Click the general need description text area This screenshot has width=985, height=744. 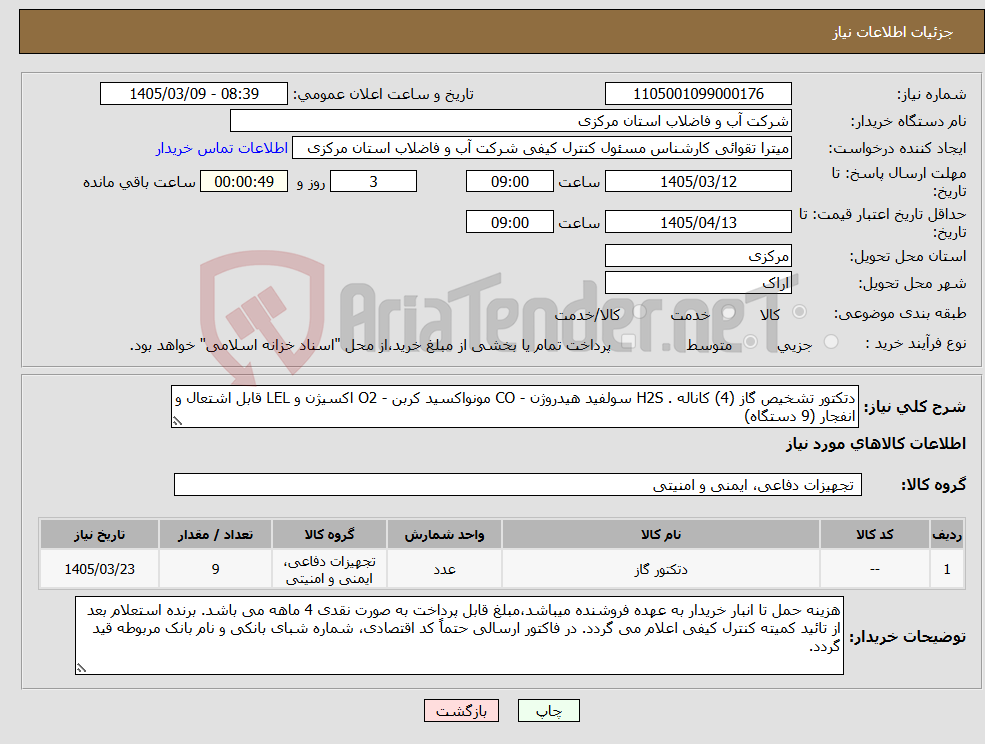pos(514,407)
